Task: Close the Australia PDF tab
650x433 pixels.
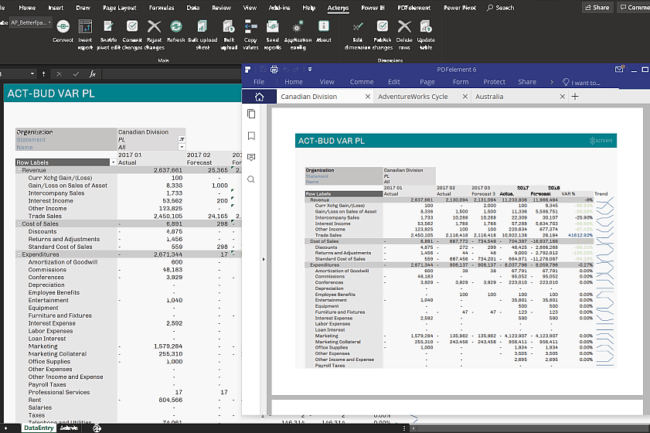Action: tap(562, 97)
